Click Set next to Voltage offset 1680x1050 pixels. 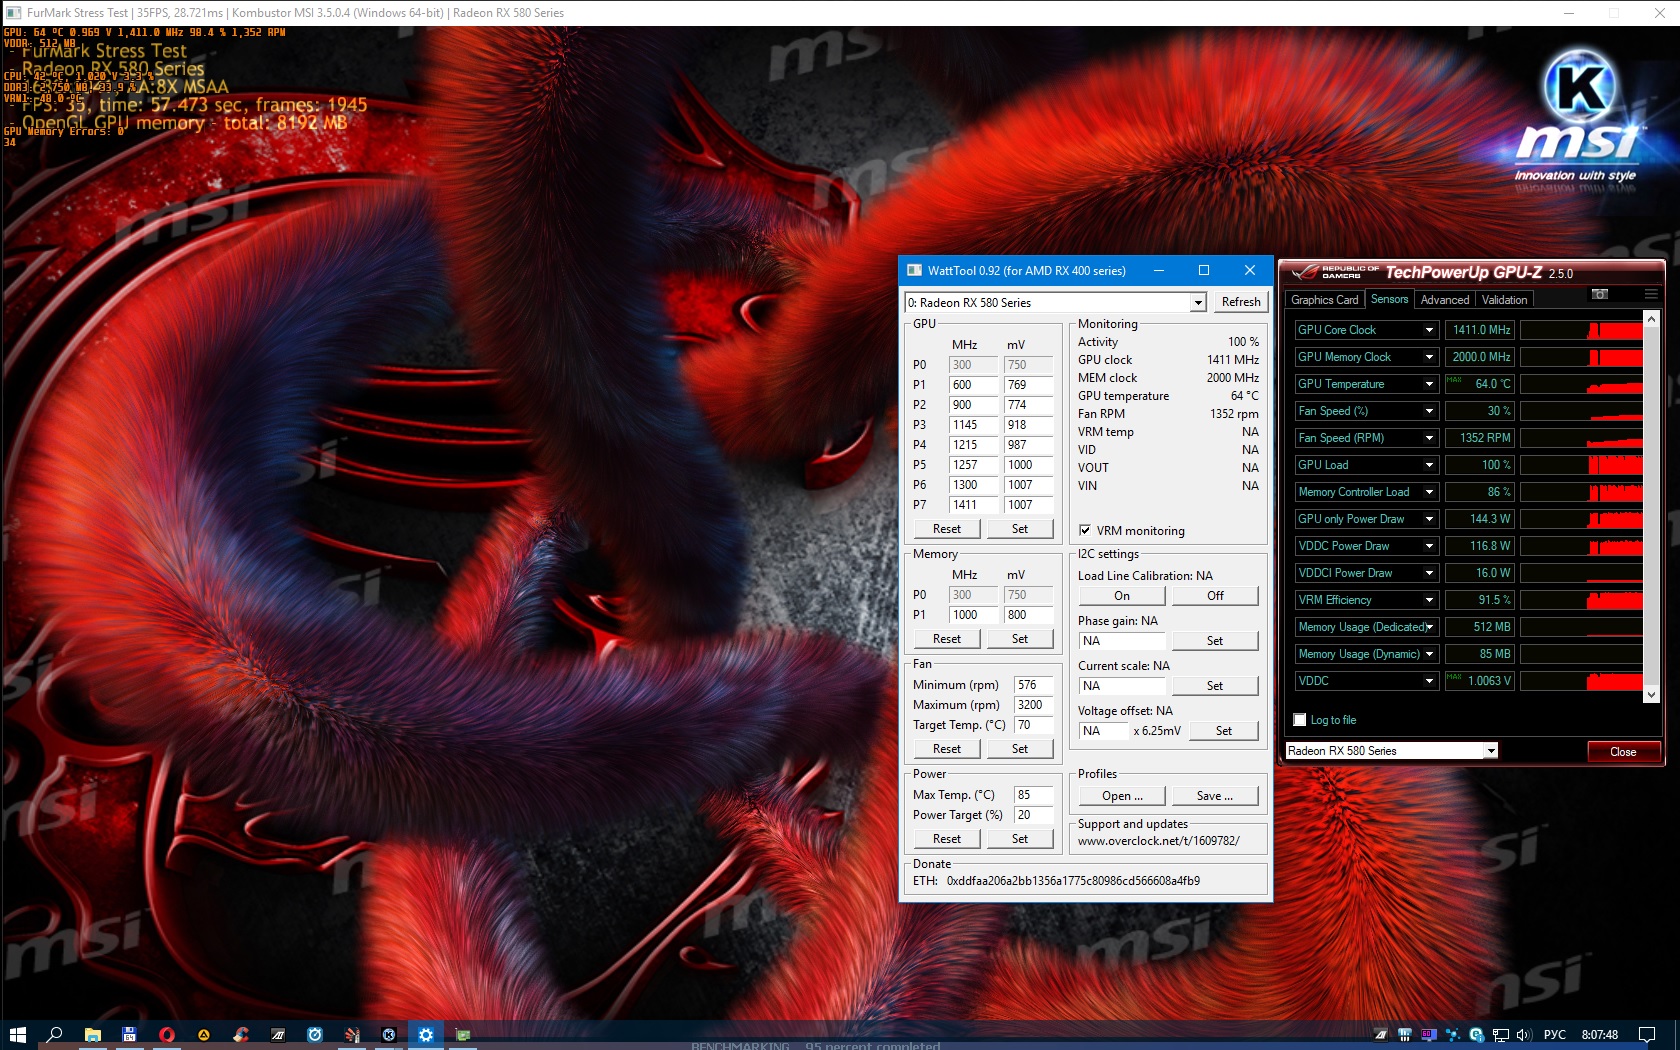click(x=1224, y=731)
